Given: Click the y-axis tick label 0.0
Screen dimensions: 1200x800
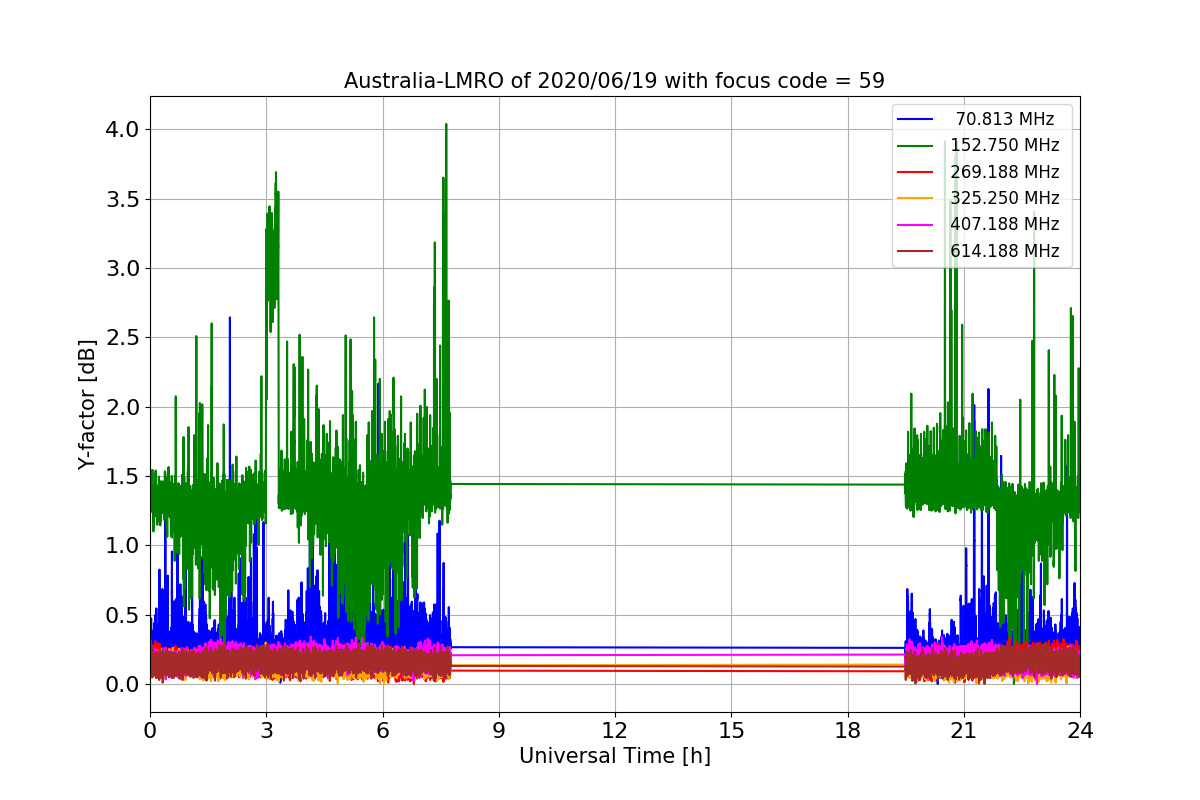Looking at the screenshot, I should click(x=121, y=685).
